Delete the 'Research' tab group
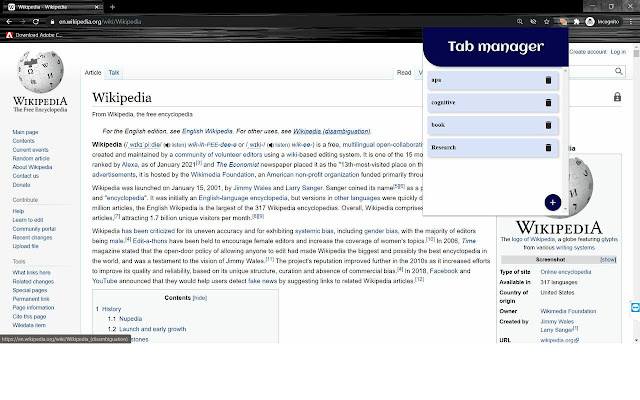 pos(548,147)
